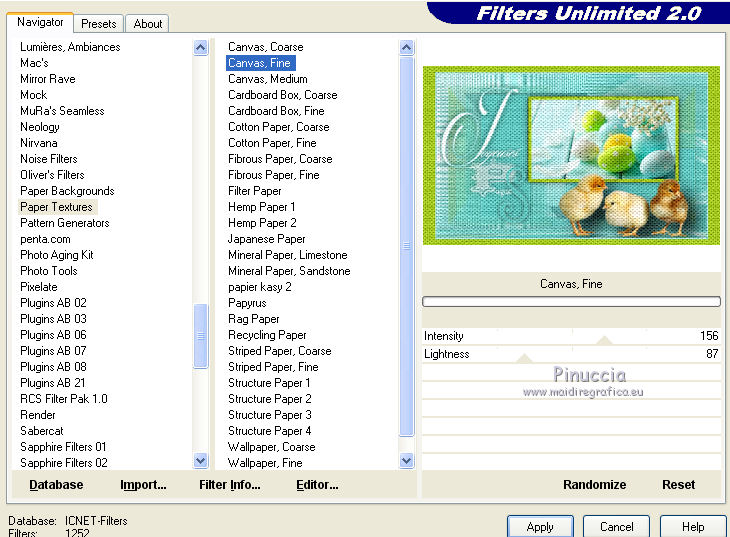Select Mirror Rave category
This screenshot has height=537, width=730.
(x=47, y=79)
